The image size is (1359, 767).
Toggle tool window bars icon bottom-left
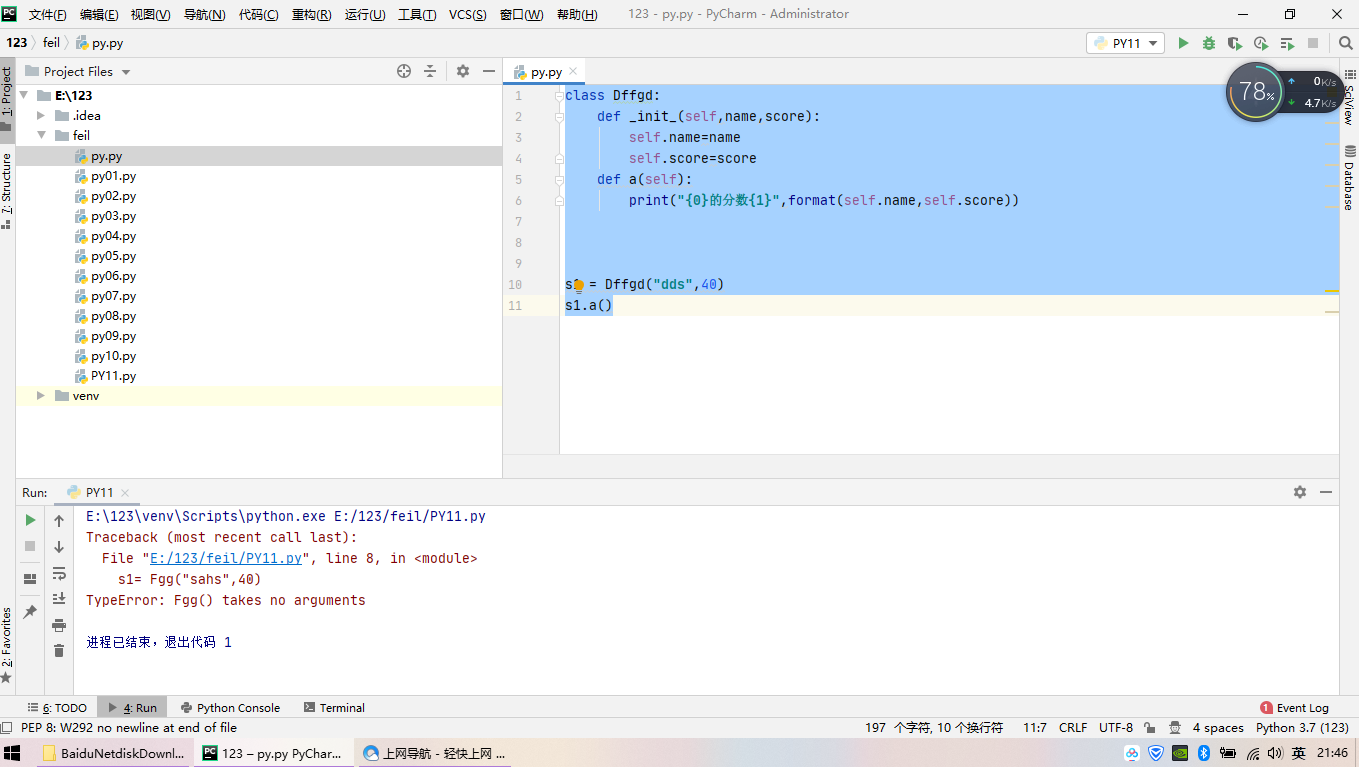coord(7,728)
